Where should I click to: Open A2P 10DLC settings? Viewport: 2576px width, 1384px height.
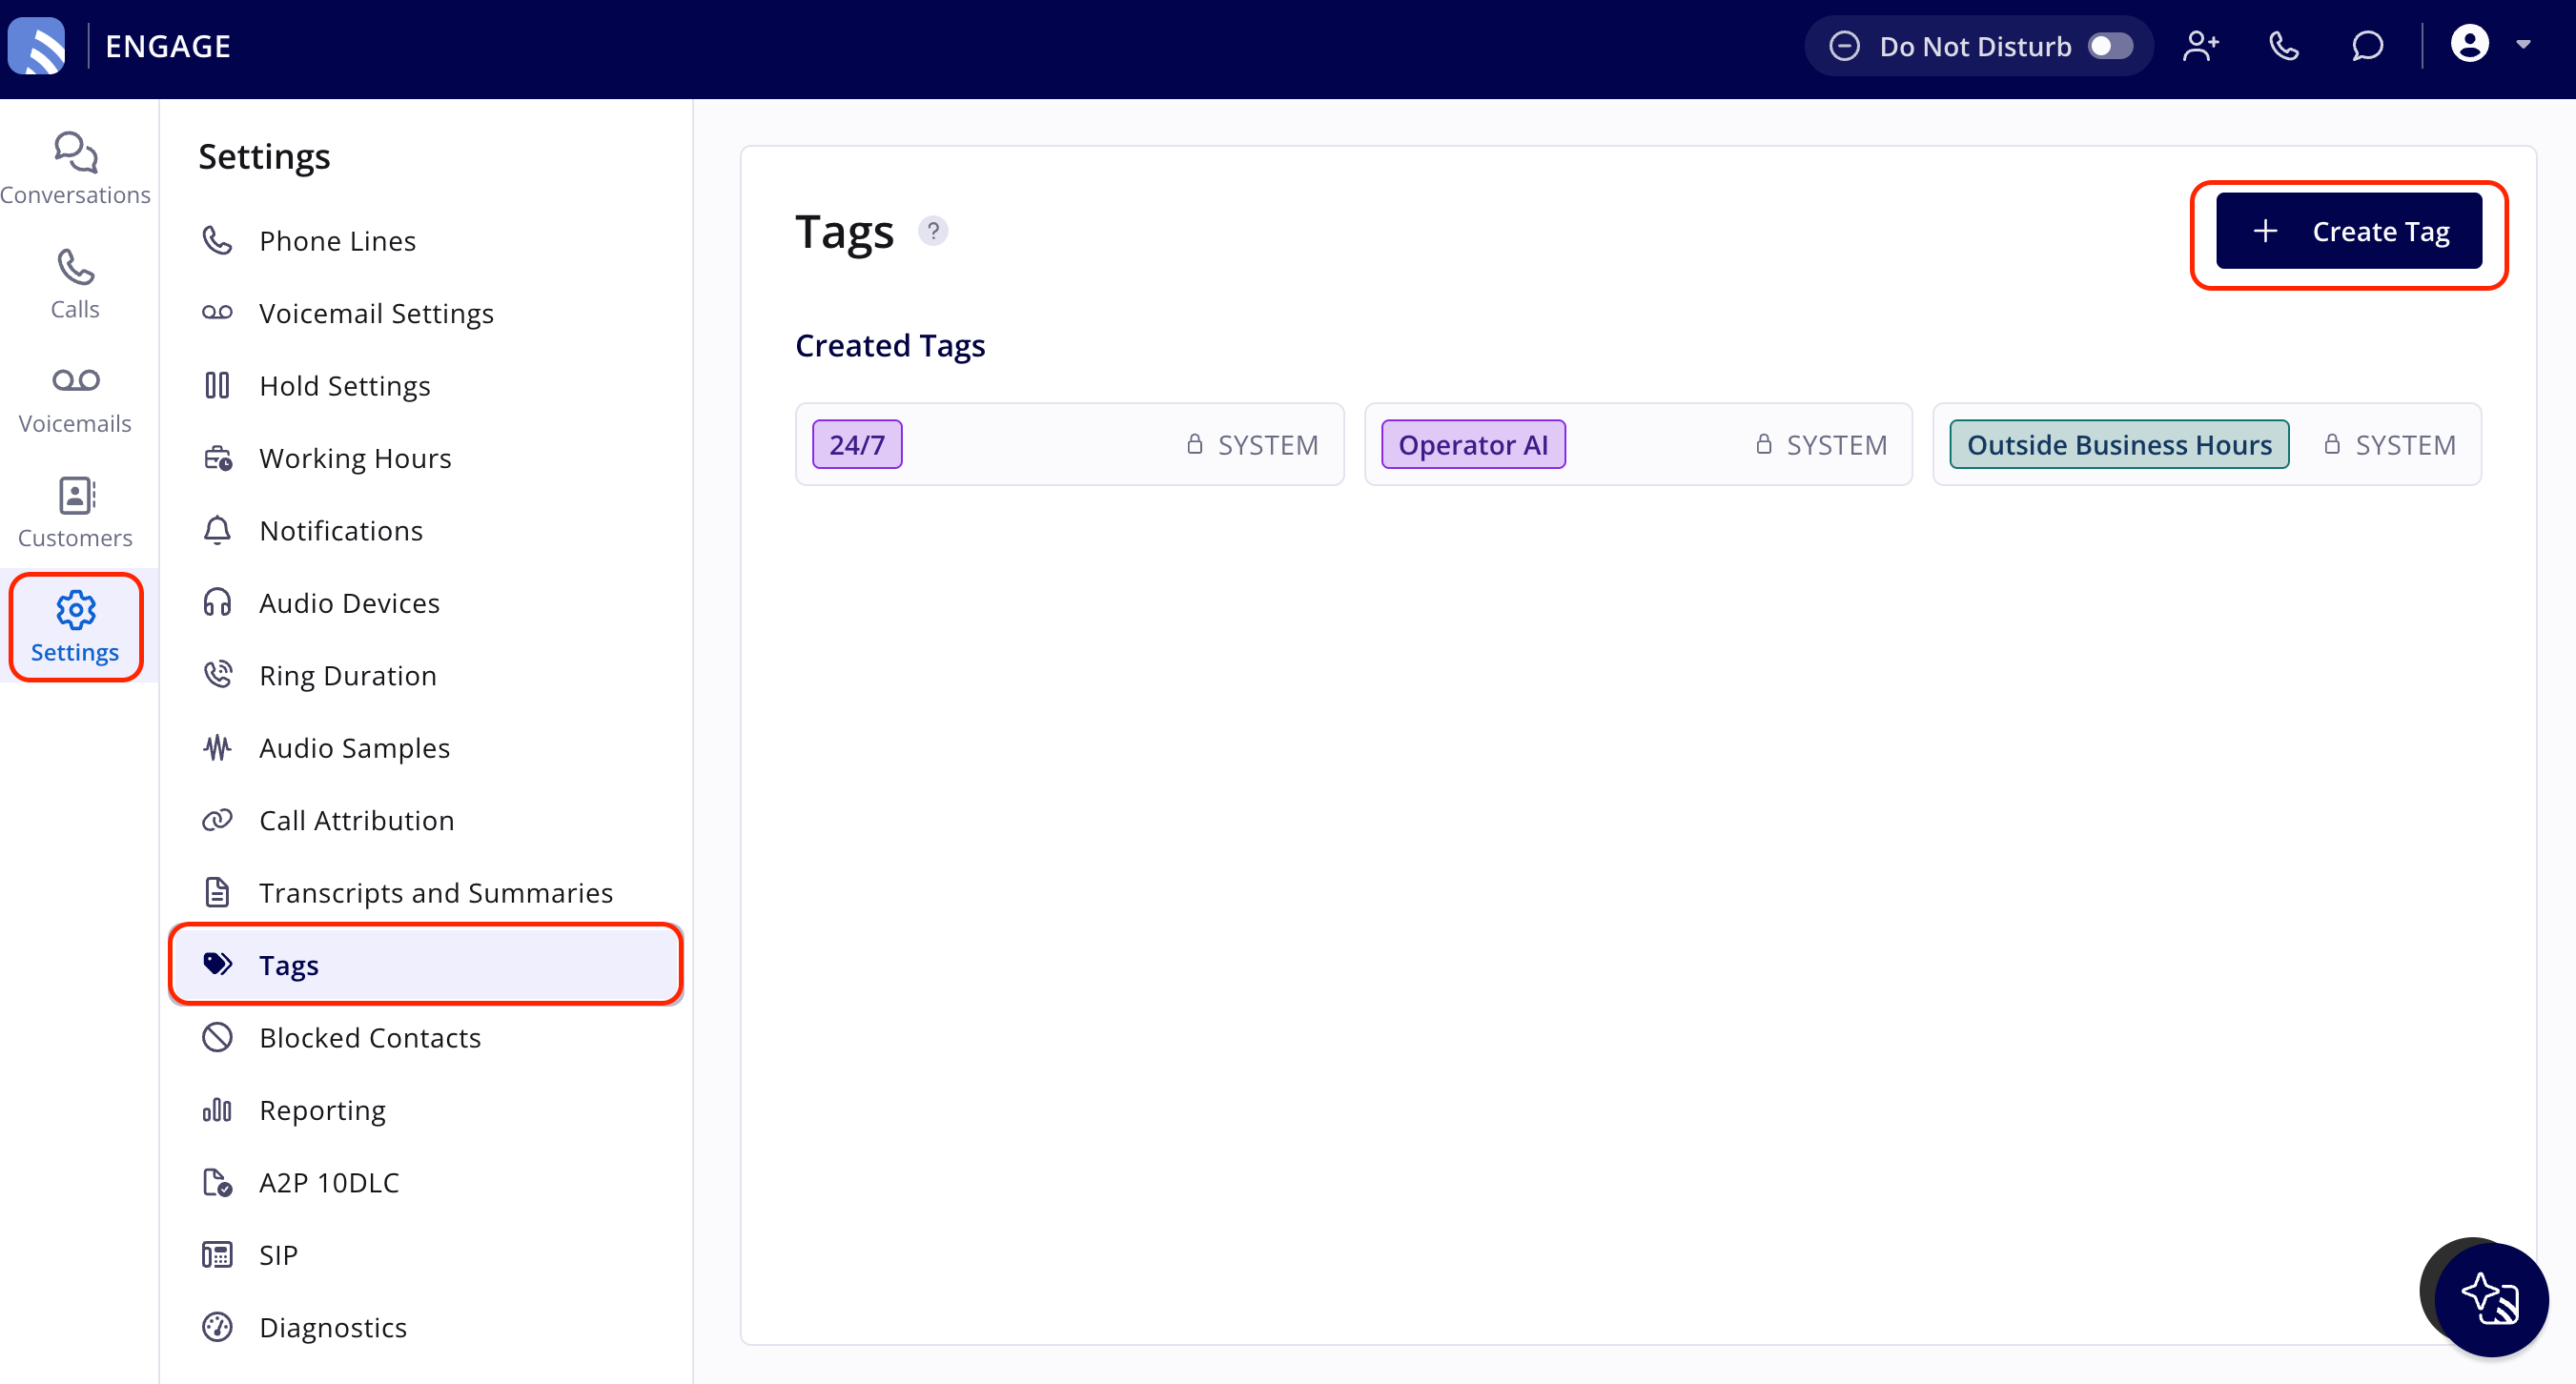pos(425,1182)
